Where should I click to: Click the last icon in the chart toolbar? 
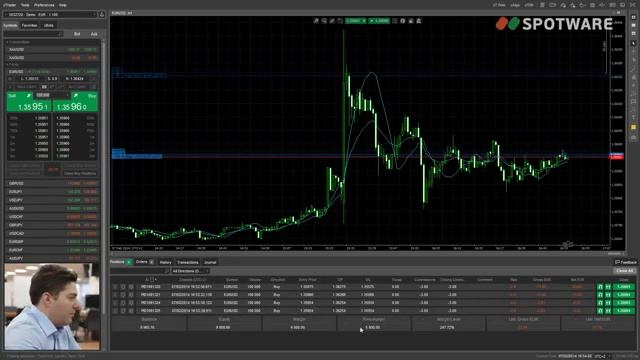(x=419, y=21)
